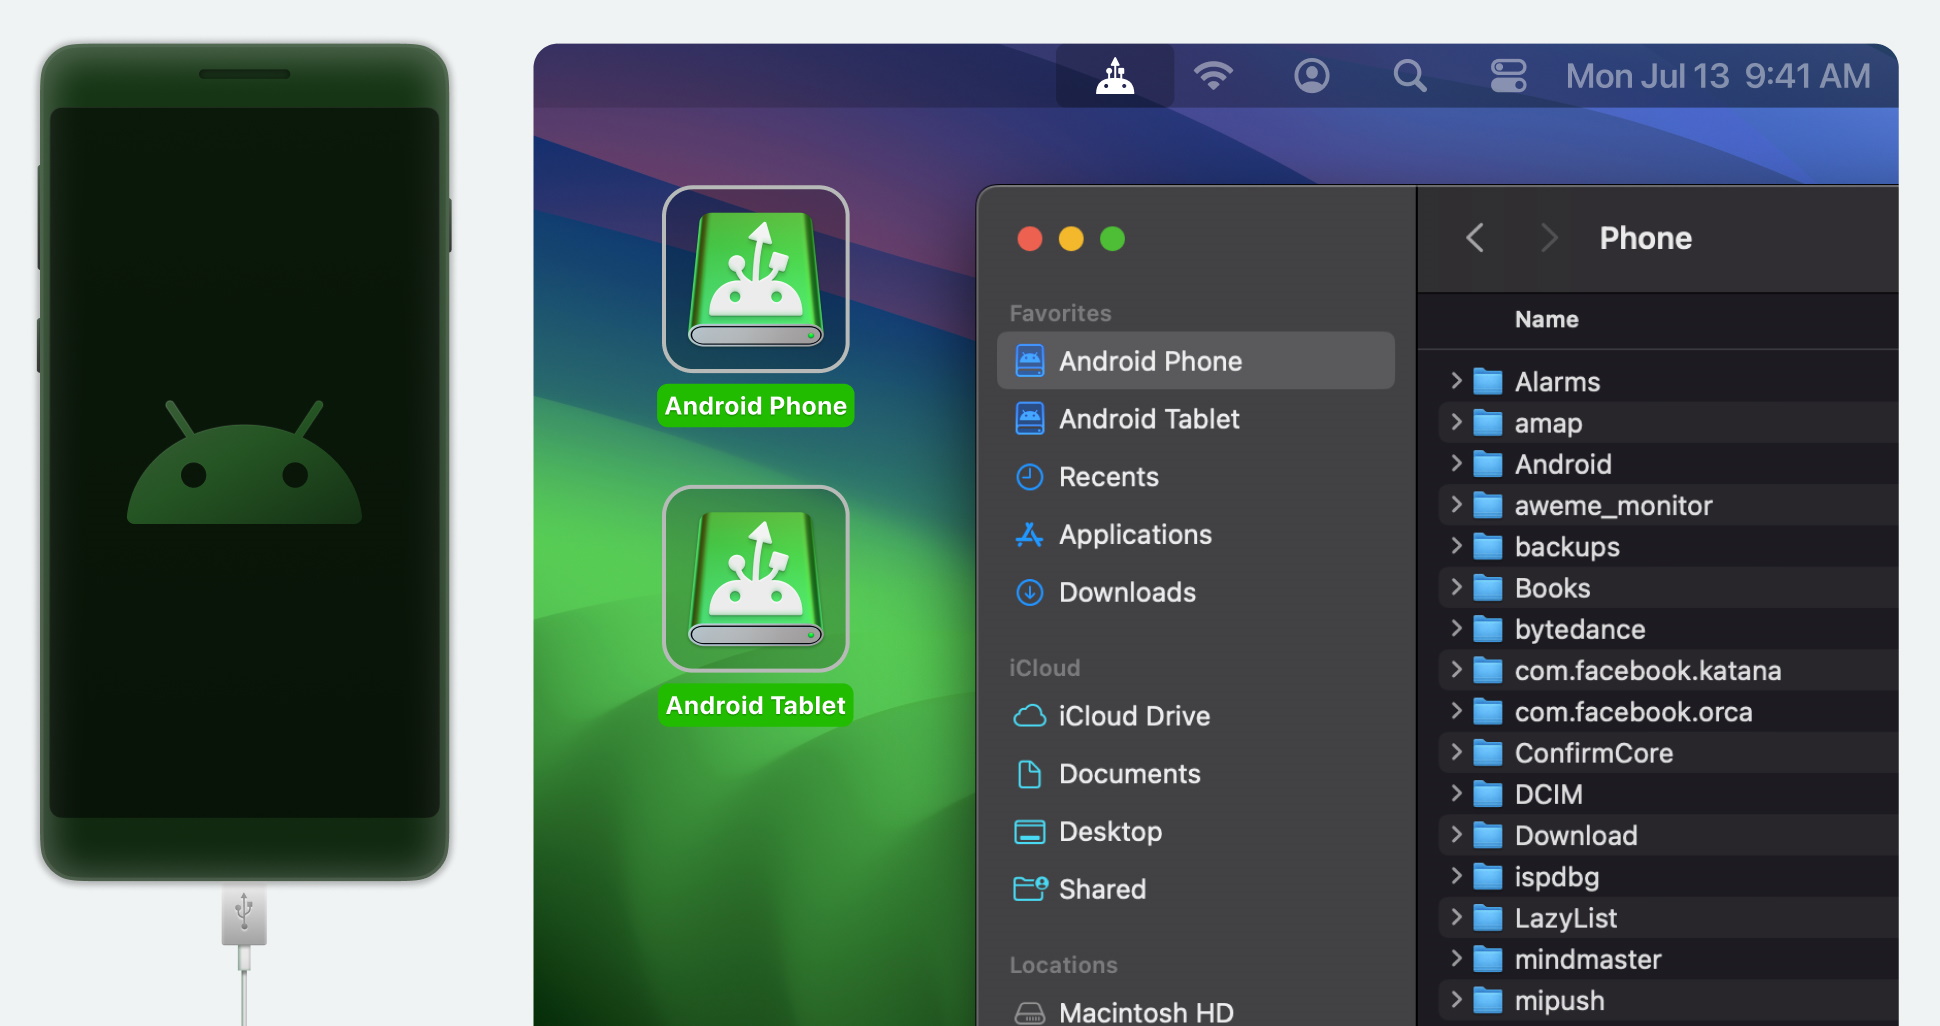Open Spotlight search from menu bar
The image size is (1940, 1026).
[1409, 76]
